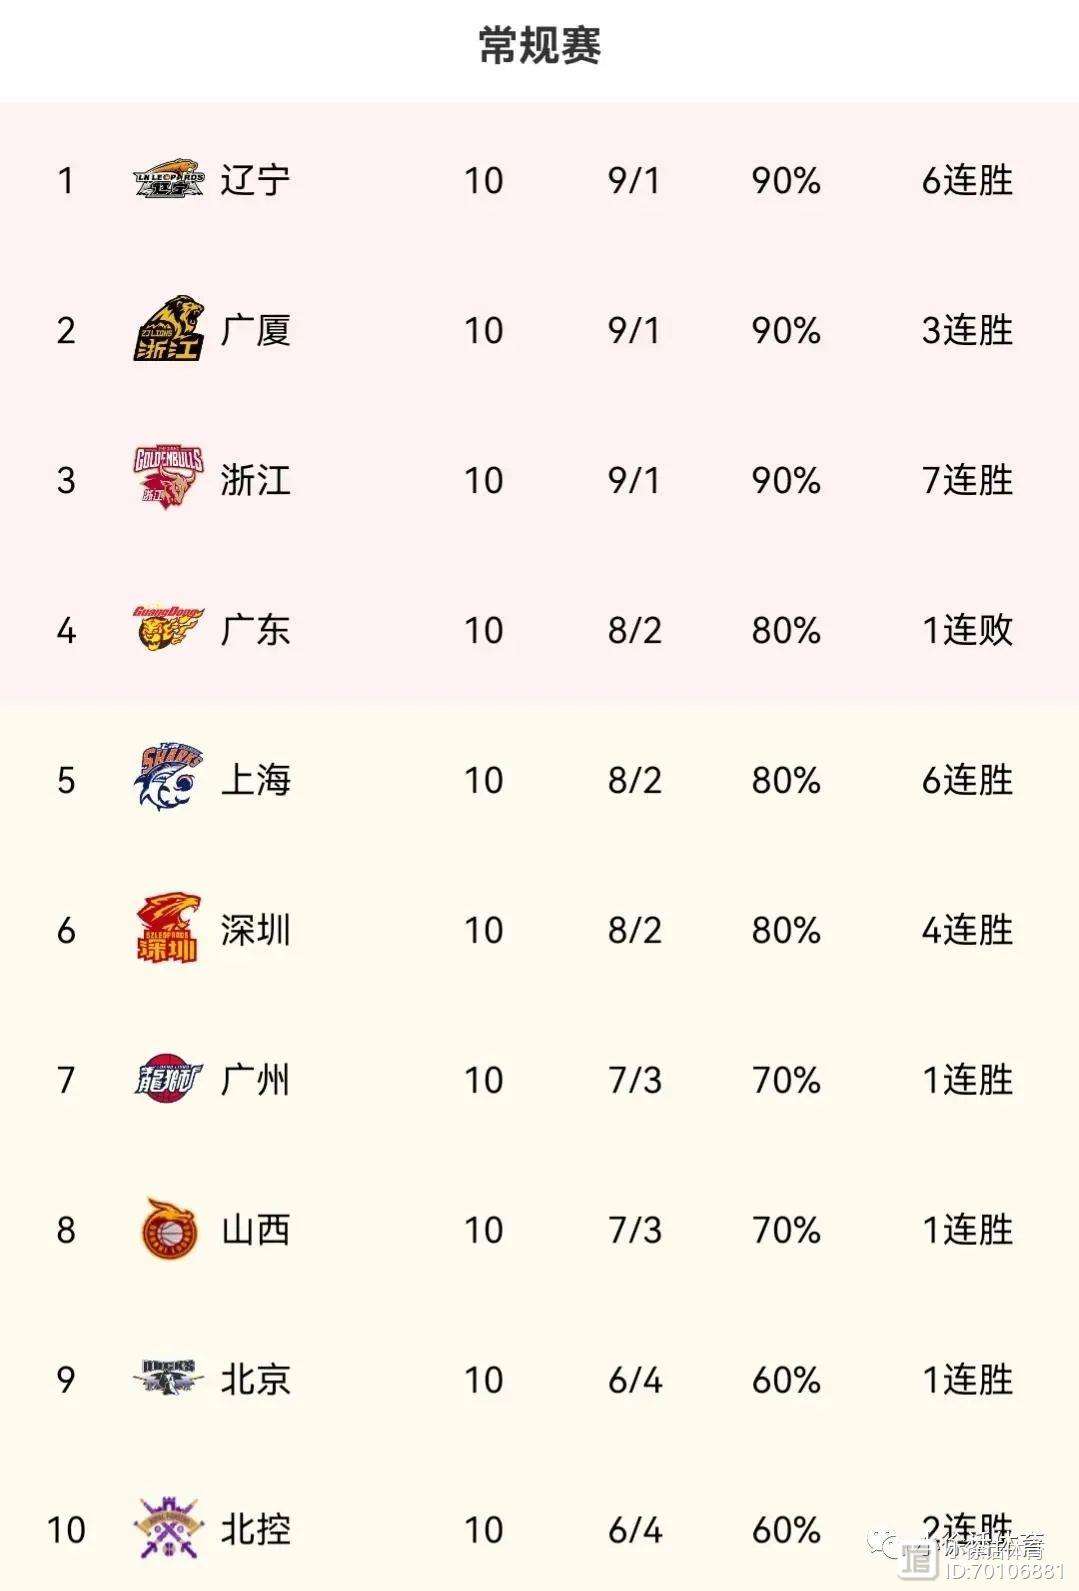Screen dimensions: 1079x1591
Task: Click 深圳's 8/2 win-loss record
Action: [x=635, y=930]
